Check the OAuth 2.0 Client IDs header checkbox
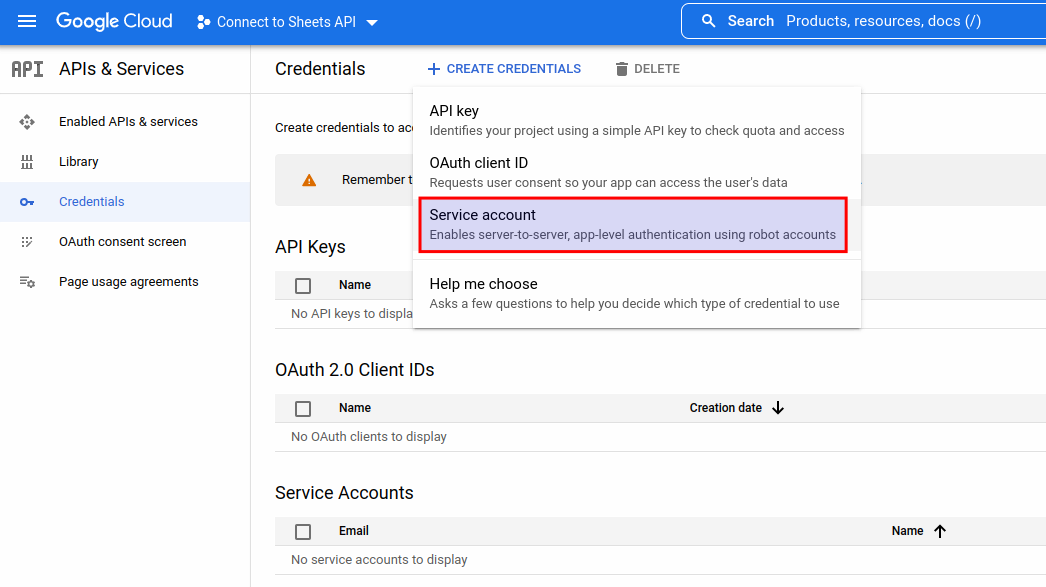This screenshot has width=1046, height=587. click(303, 408)
